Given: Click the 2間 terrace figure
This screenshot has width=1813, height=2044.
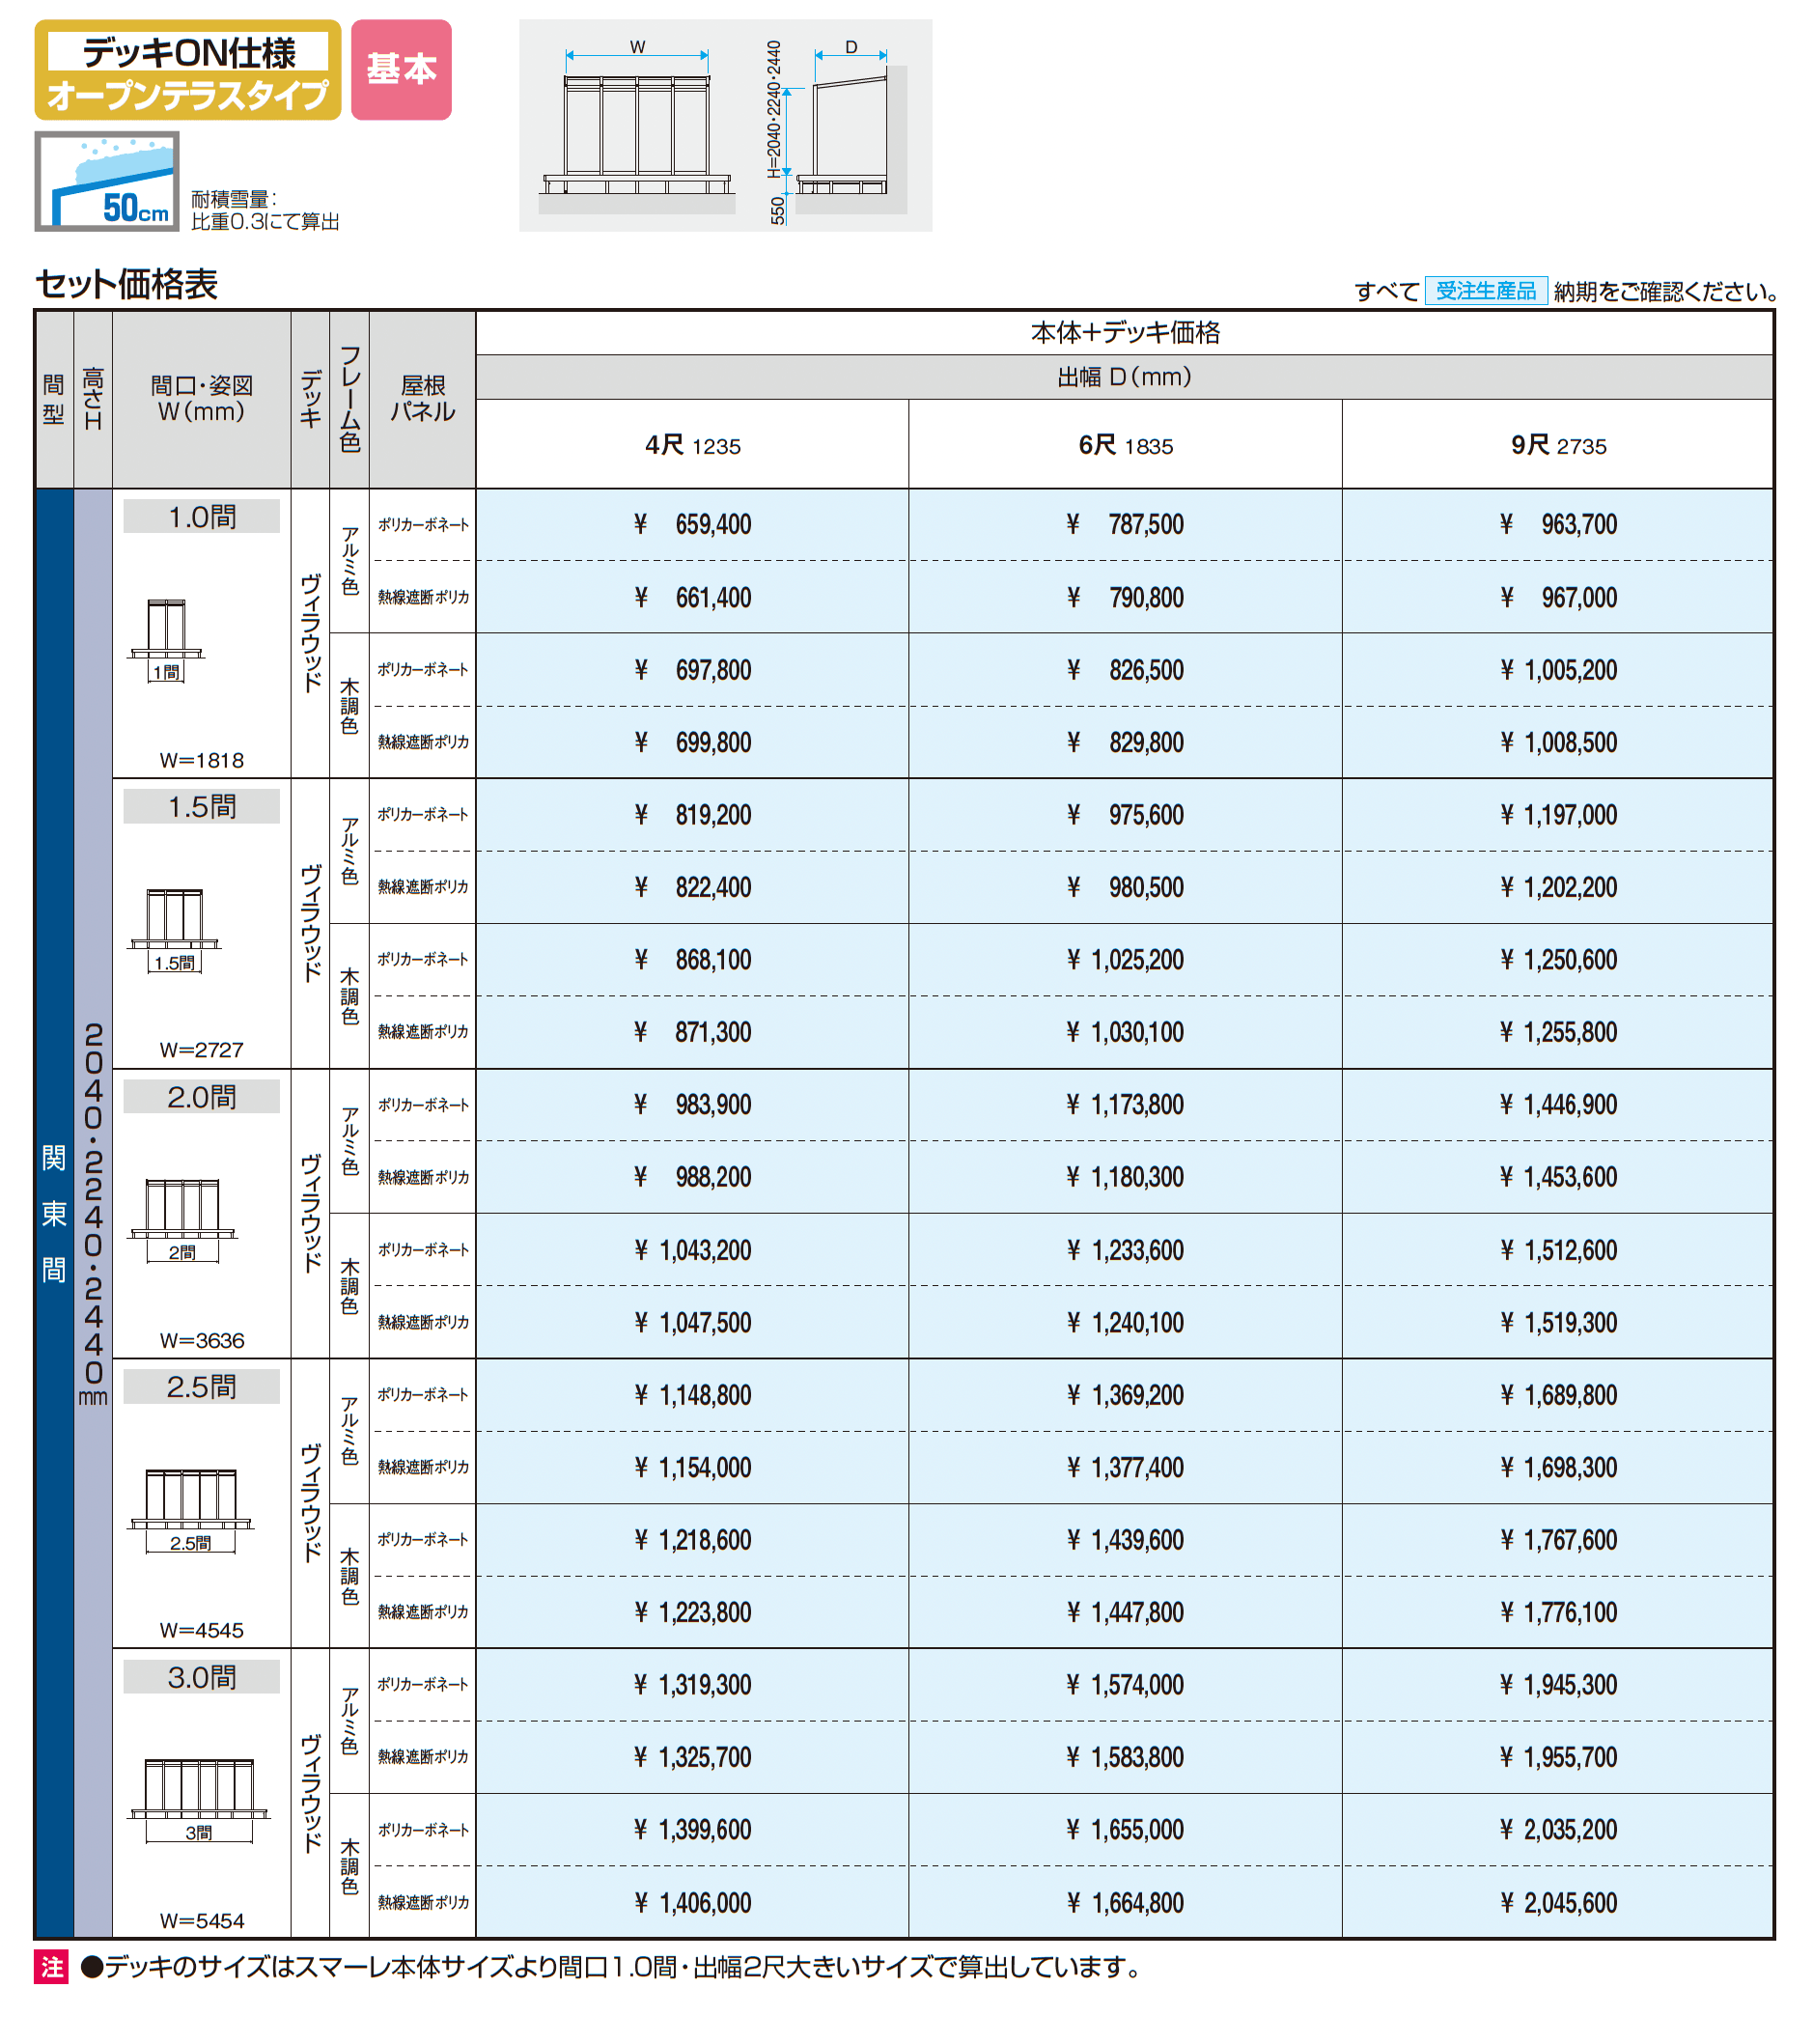Looking at the screenshot, I should click(x=182, y=1220).
